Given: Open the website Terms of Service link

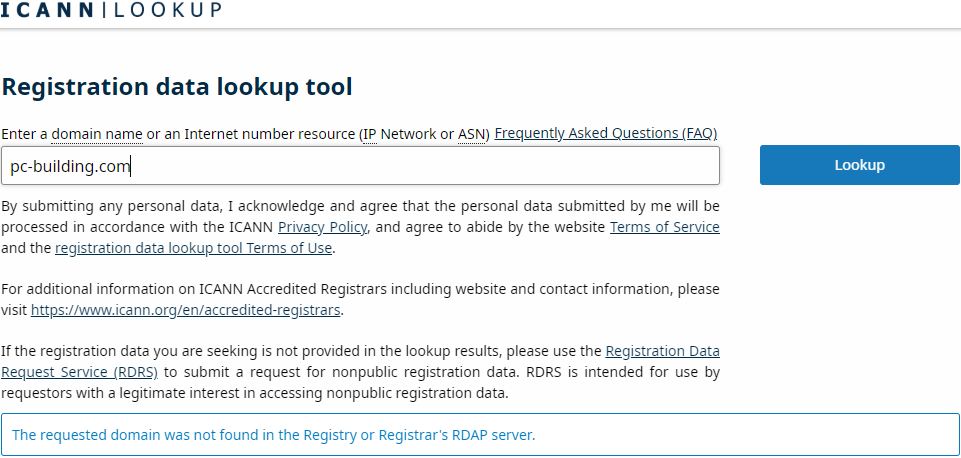Looking at the screenshot, I should pos(664,227).
